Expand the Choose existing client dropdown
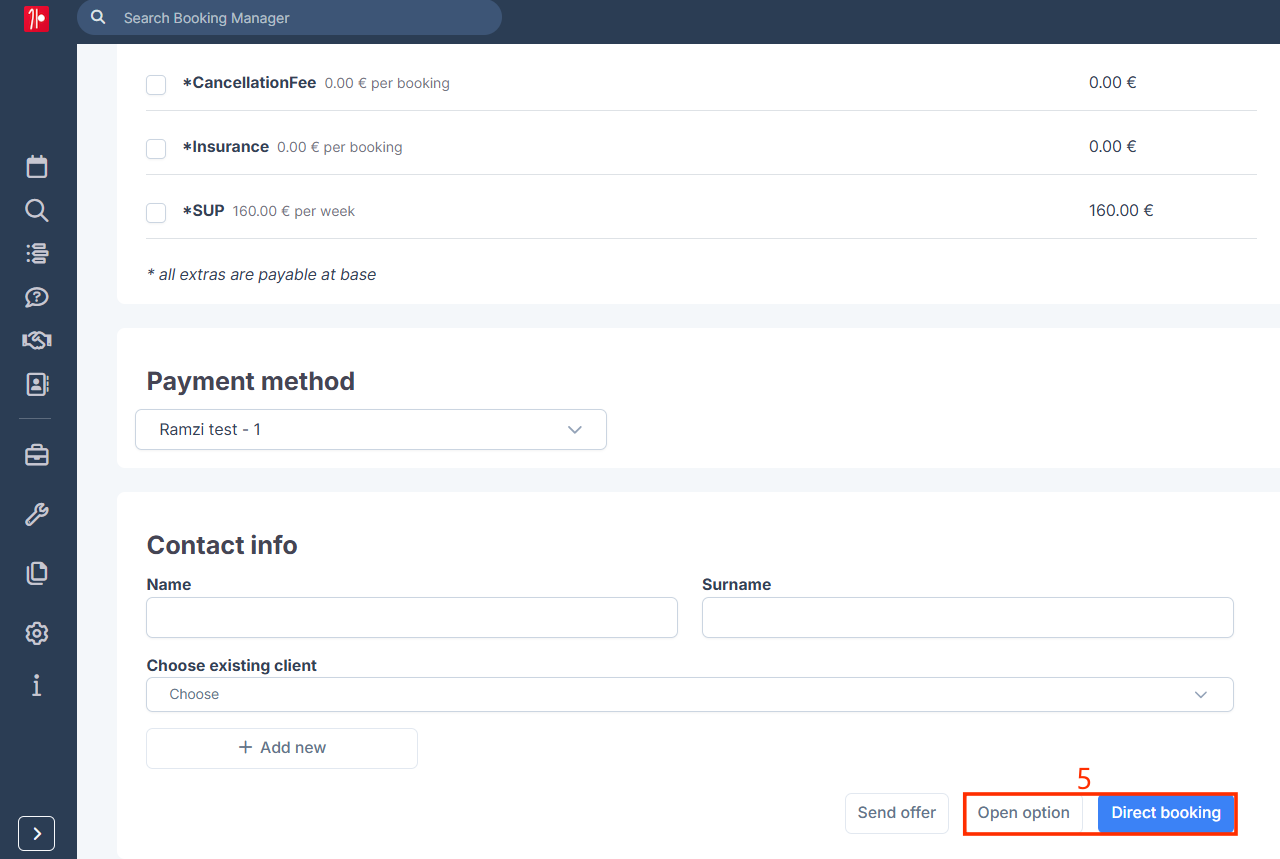 pyautogui.click(x=690, y=695)
